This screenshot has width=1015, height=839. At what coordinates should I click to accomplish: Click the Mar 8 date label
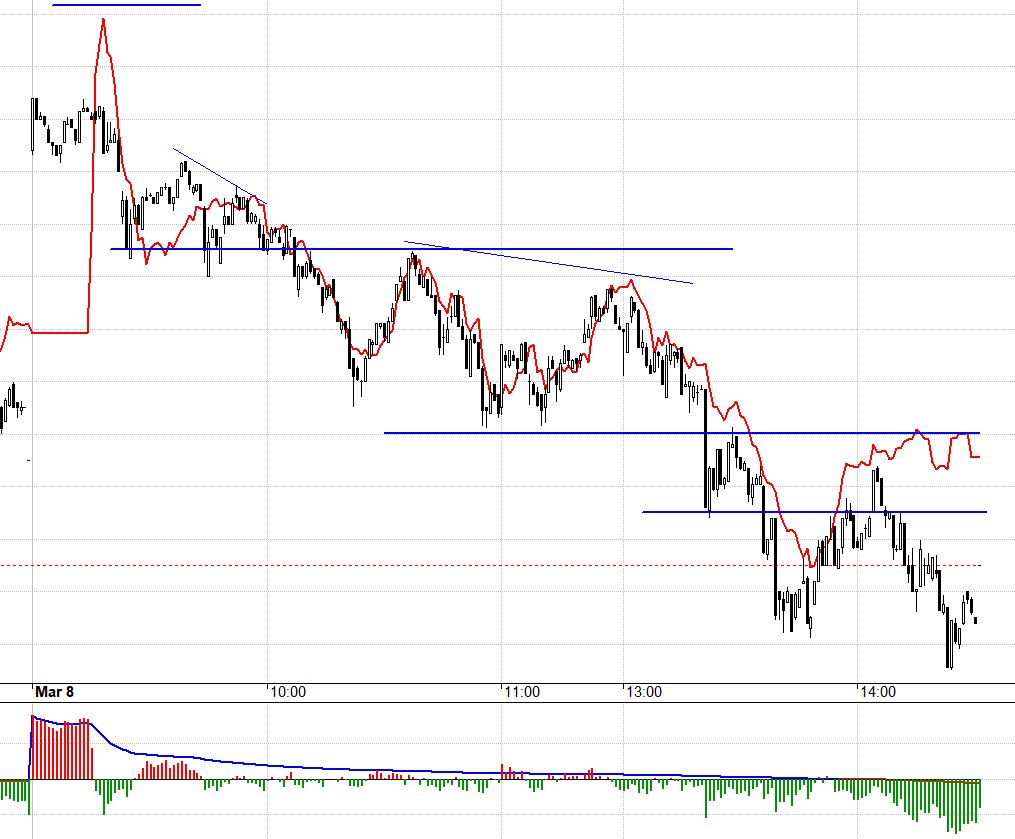[x=56, y=691]
